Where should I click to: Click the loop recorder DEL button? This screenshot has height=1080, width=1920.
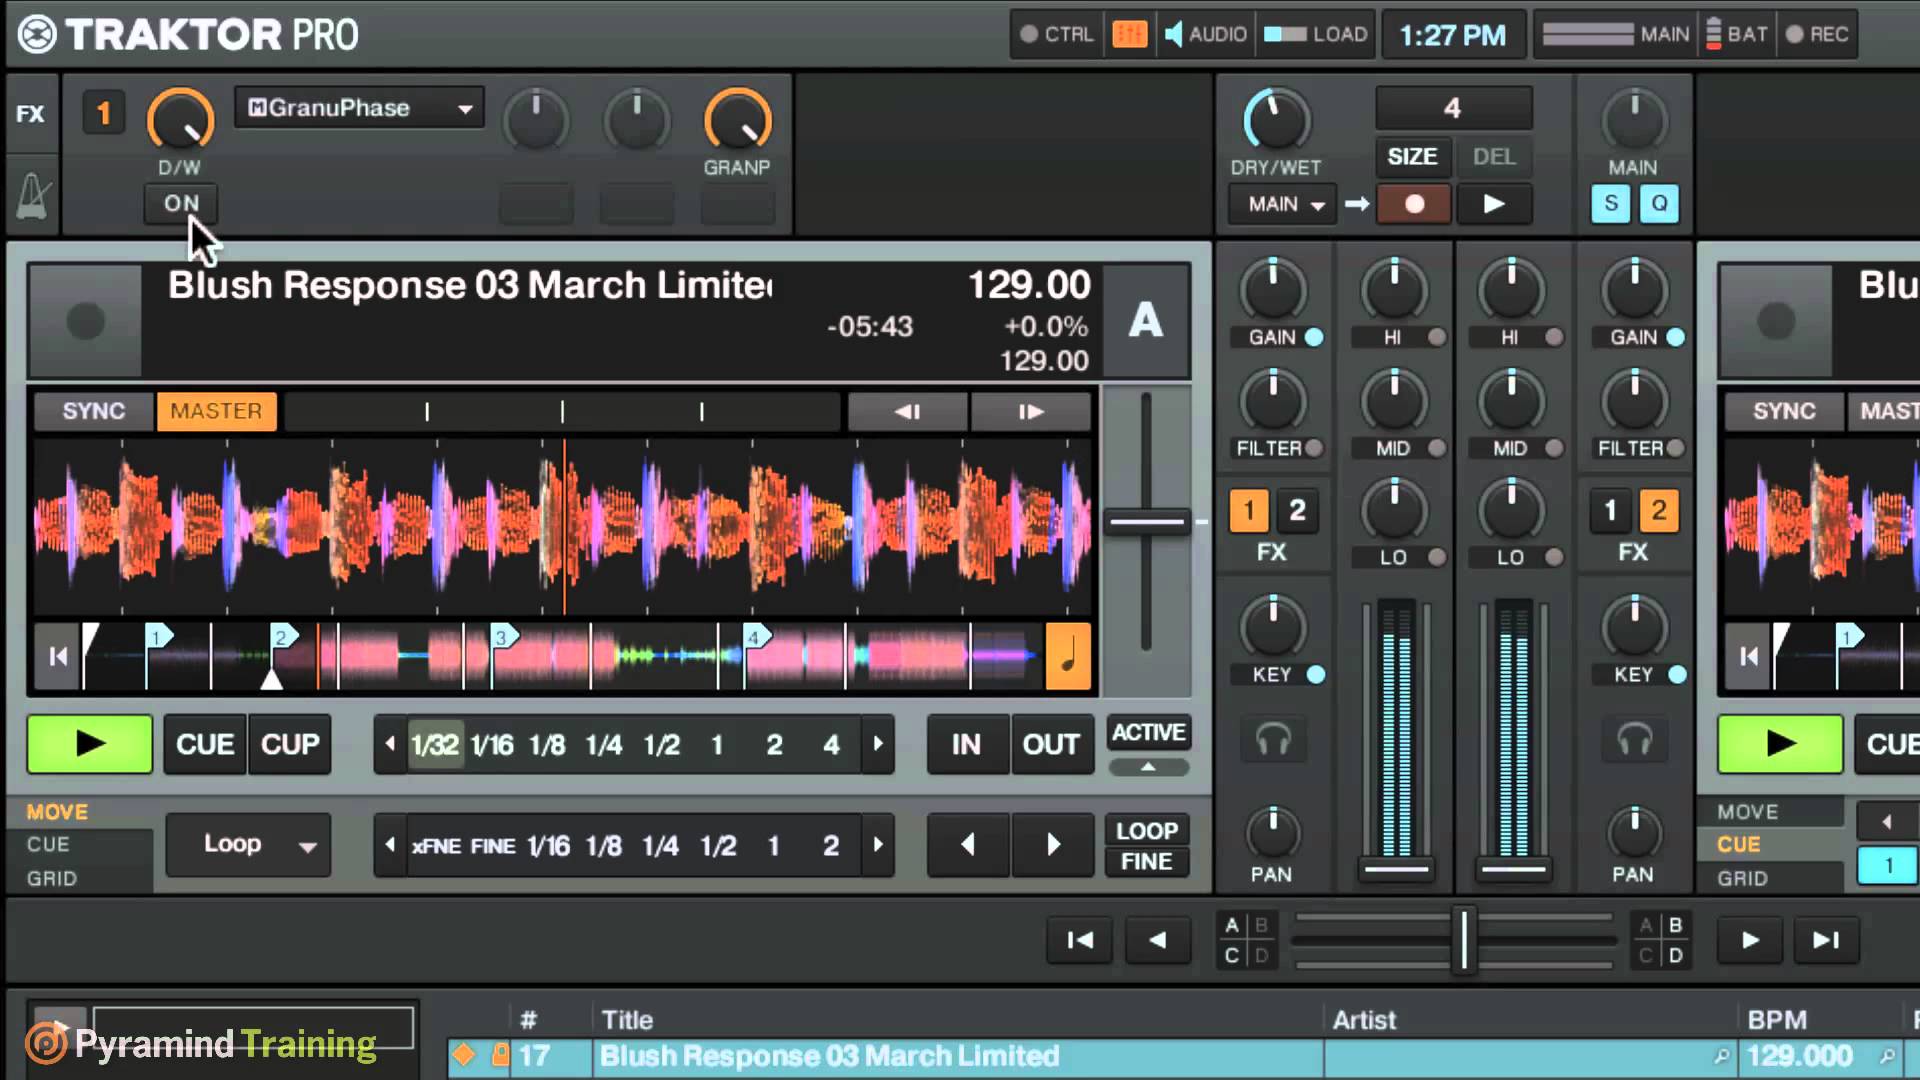coord(1494,157)
